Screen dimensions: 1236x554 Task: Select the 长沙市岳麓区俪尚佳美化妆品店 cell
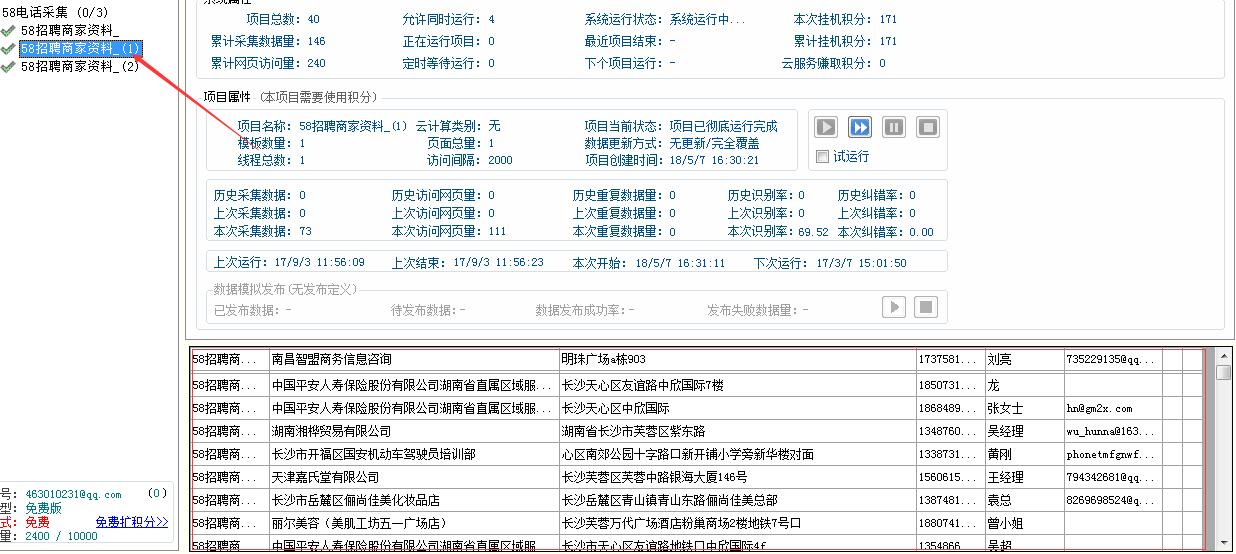click(x=414, y=500)
